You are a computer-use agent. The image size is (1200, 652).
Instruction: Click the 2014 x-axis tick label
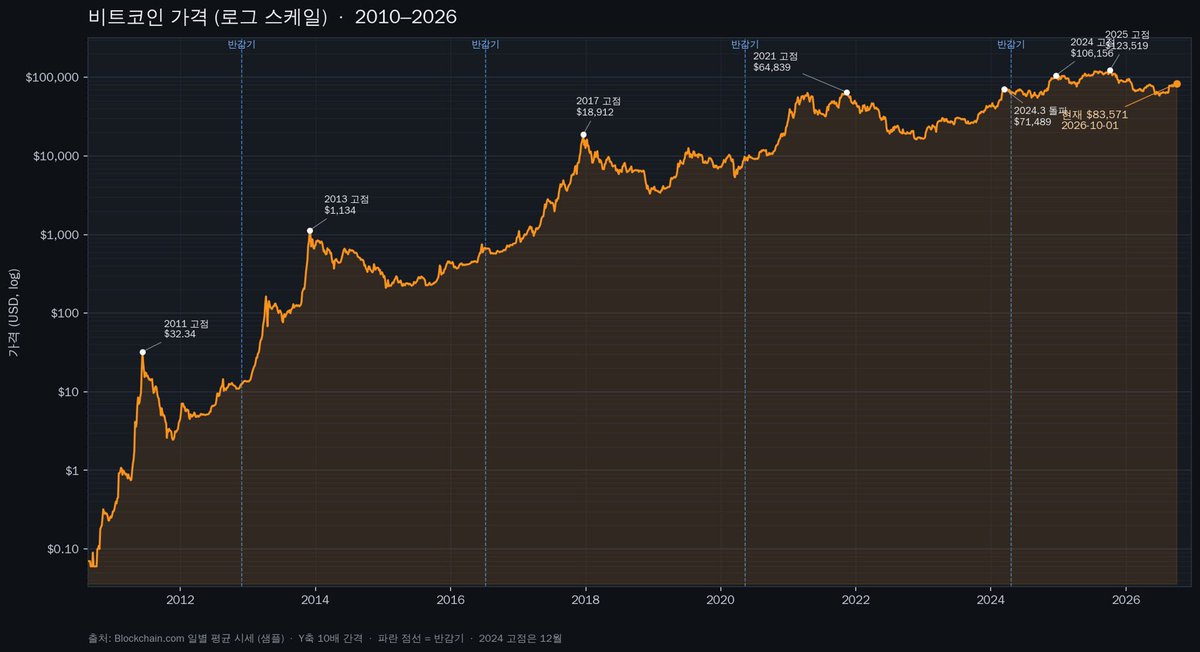tap(315, 600)
